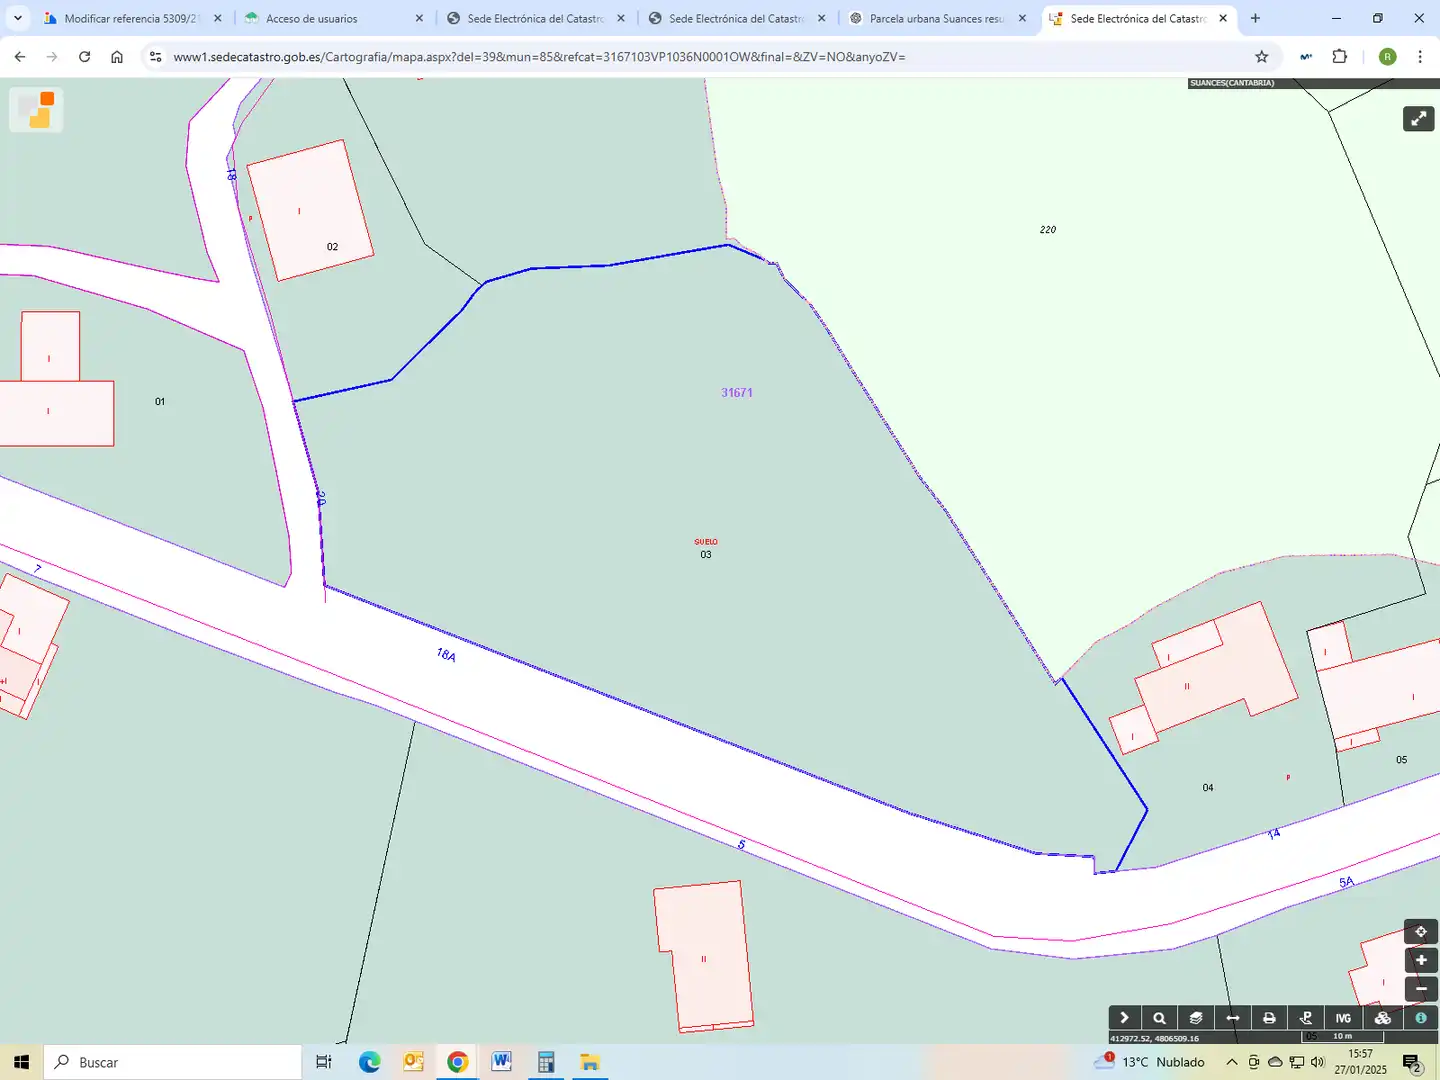Open the 3D cubes tool
Image resolution: width=1440 pixels, height=1080 pixels.
1383,1018
